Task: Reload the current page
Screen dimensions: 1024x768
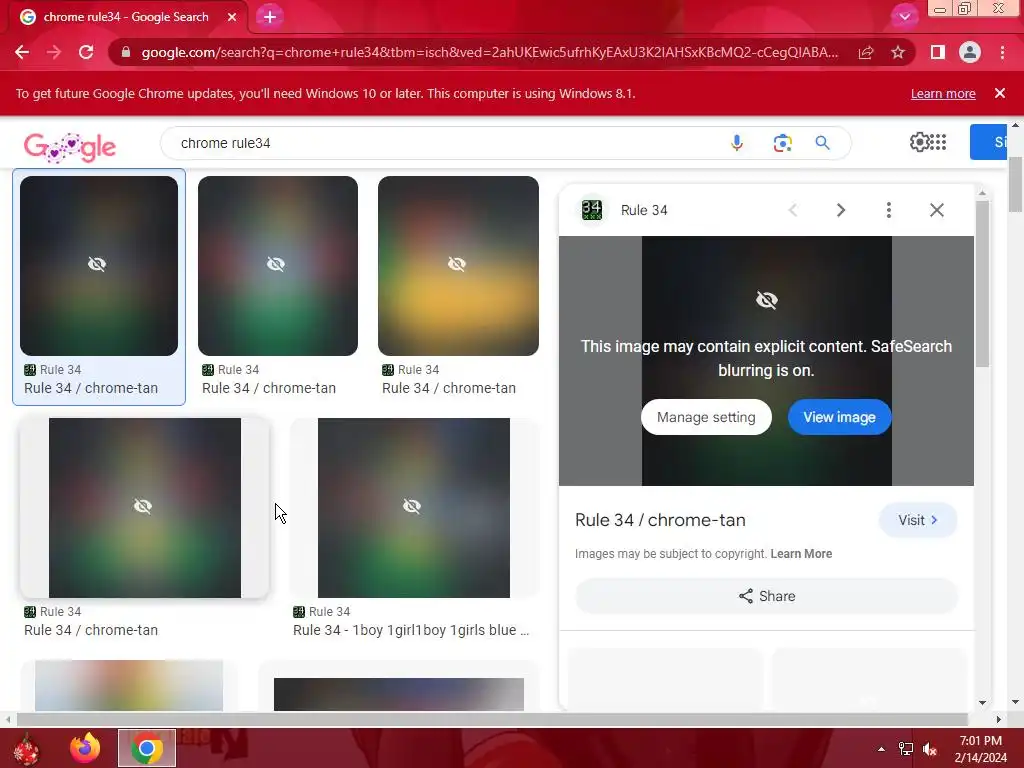Action: (x=86, y=52)
